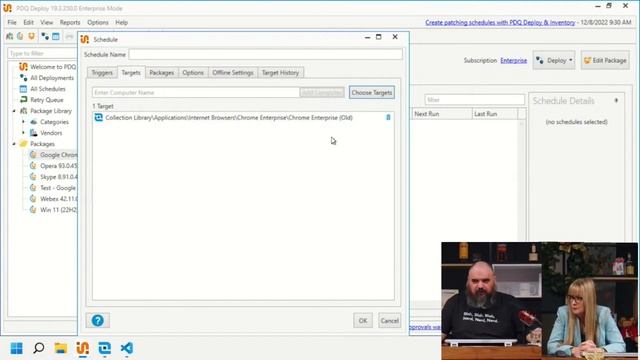Screen dimensions: 640x360
Task: Click OK in the Schedule dialog
Action: [363, 320]
